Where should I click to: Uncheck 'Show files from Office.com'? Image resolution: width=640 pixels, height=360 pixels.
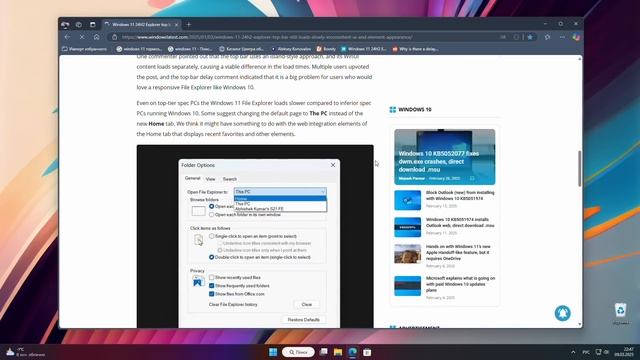(211, 294)
